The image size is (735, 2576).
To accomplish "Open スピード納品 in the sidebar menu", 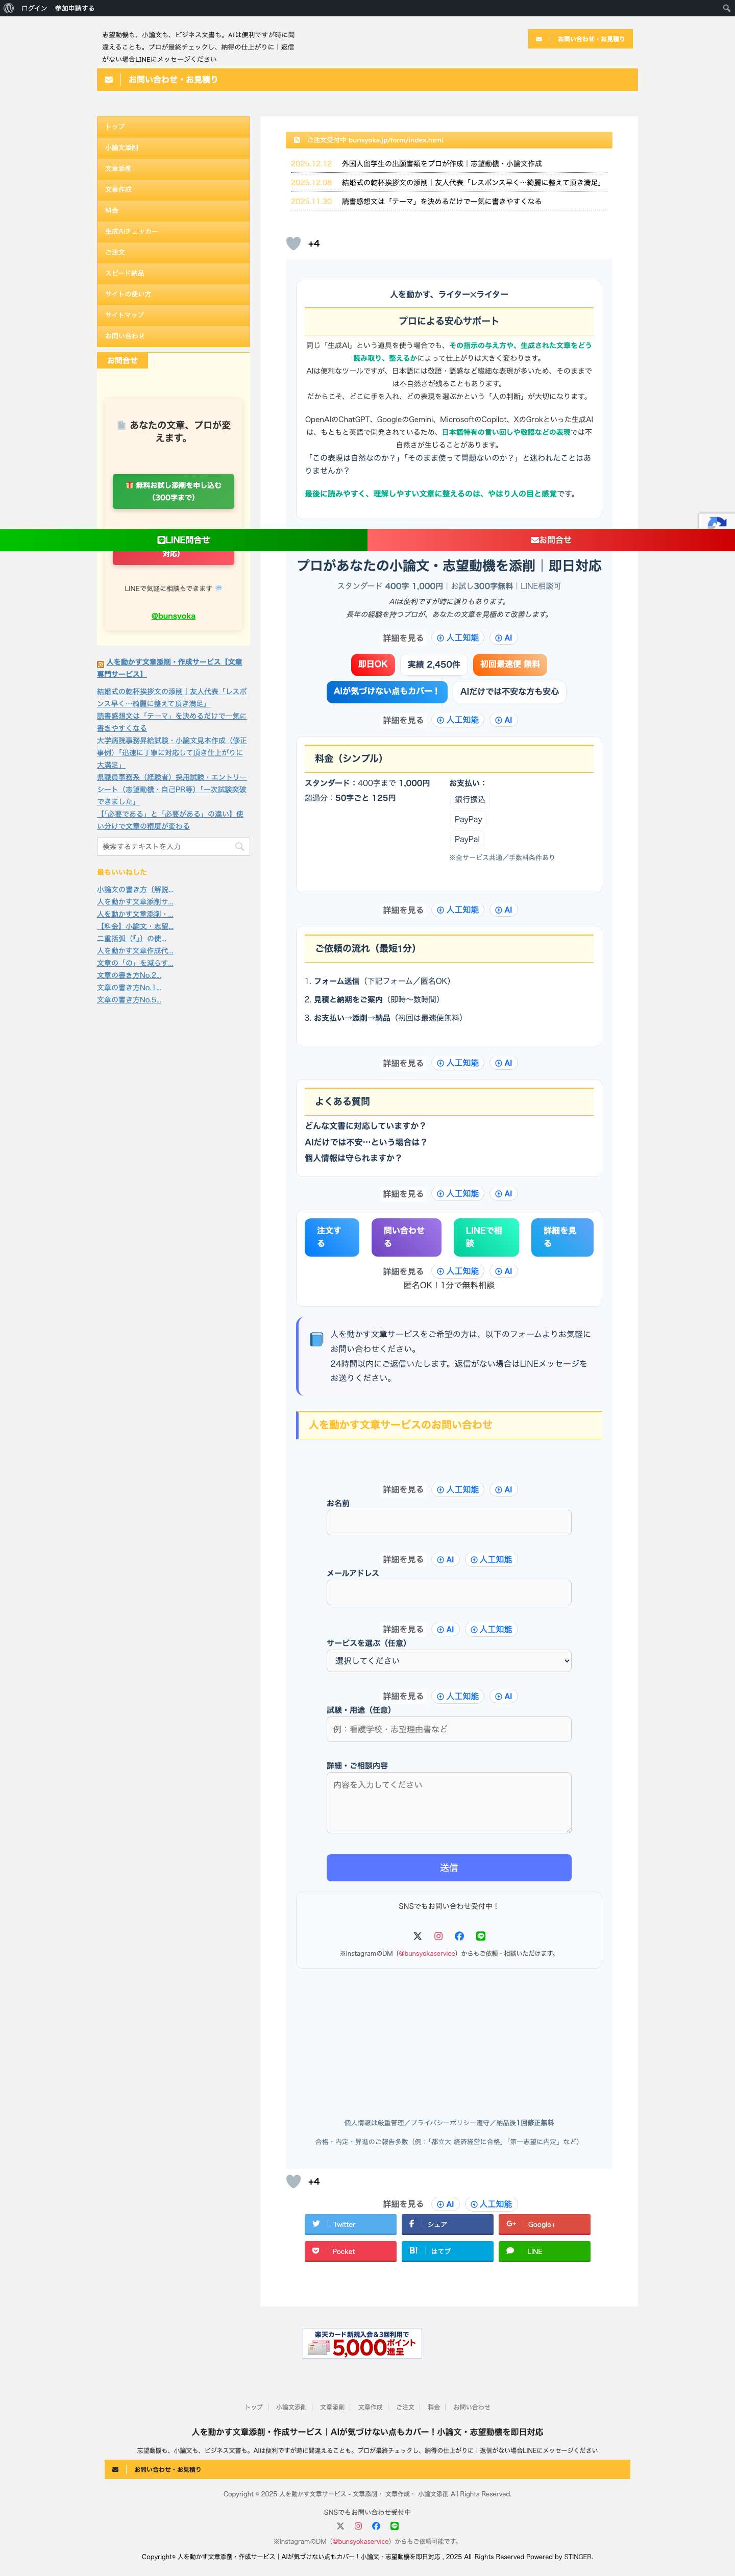I will click(173, 273).
